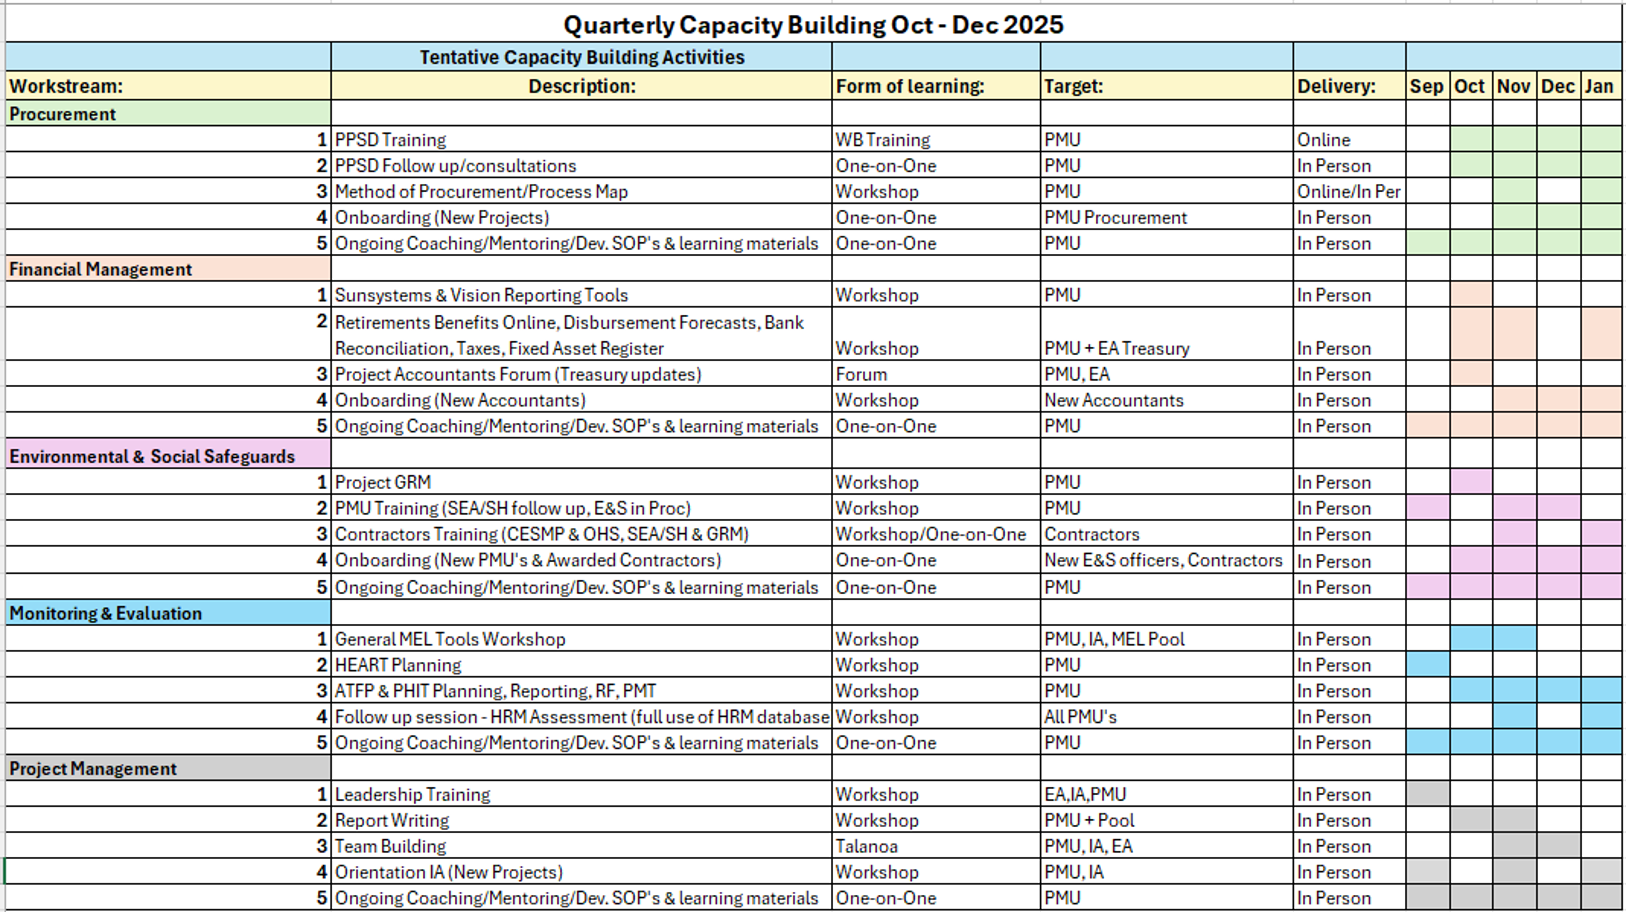Select the 'Sep' month header cell
The height and width of the screenshot is (912, 1626).
pos(1426,86)
